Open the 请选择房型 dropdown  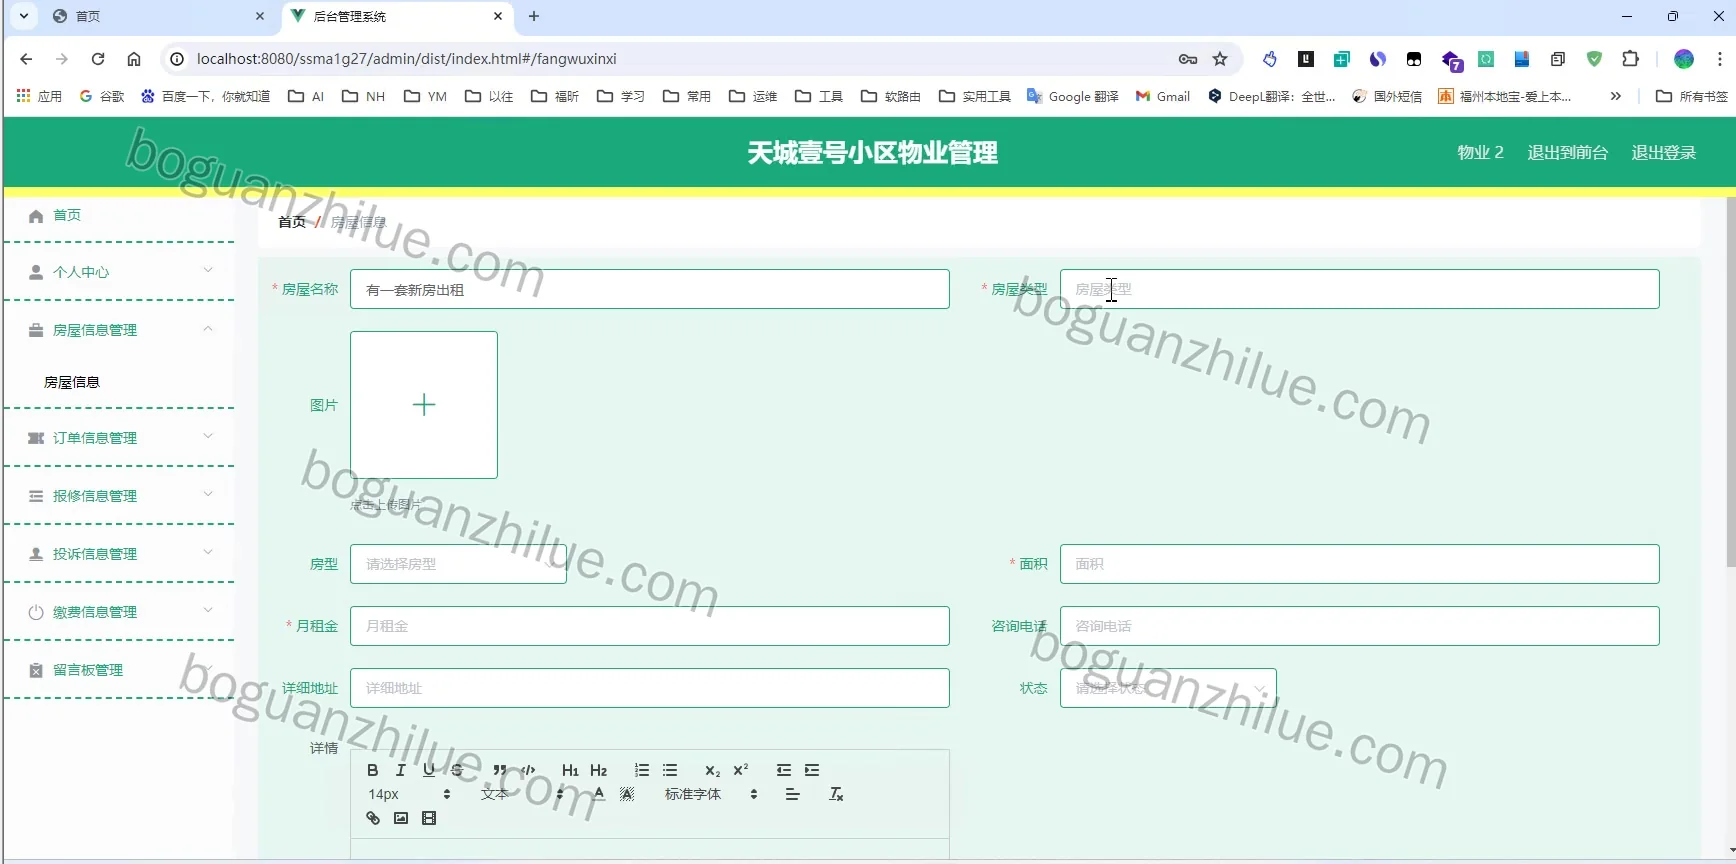tap(458, 564)
